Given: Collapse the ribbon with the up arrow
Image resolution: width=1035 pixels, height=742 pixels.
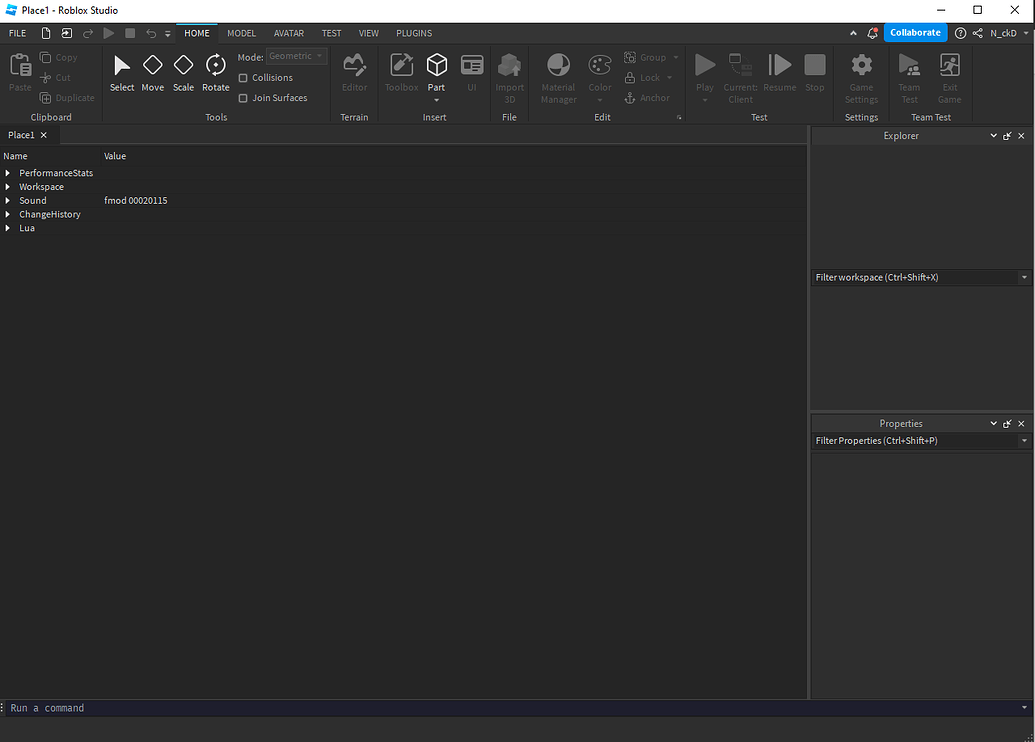Looking at the screenshot, I should click(x=853, y=33).
